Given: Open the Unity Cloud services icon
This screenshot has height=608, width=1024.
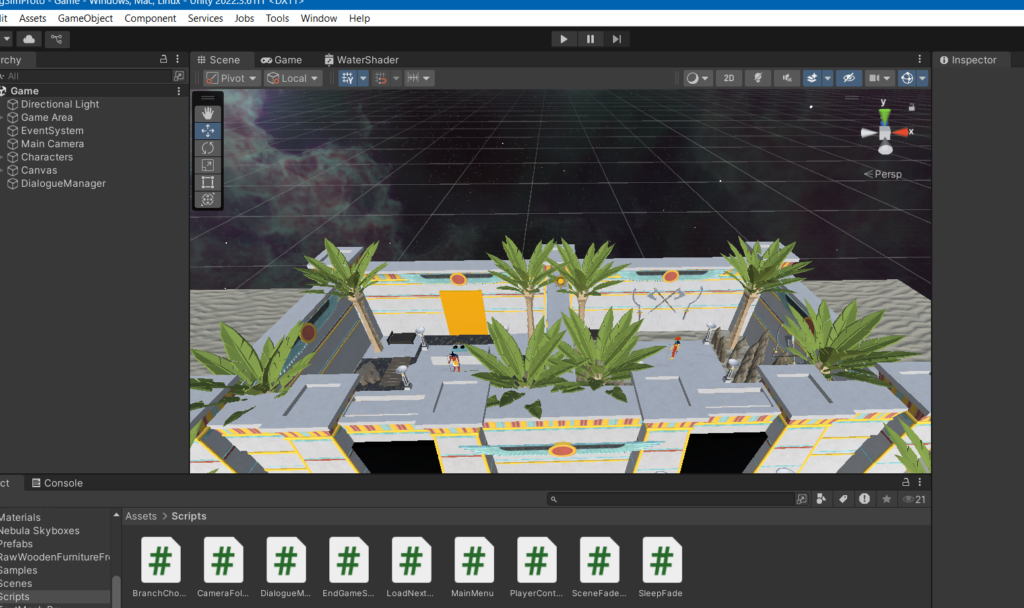Looking at the screenshot, I should pos(29,39).
